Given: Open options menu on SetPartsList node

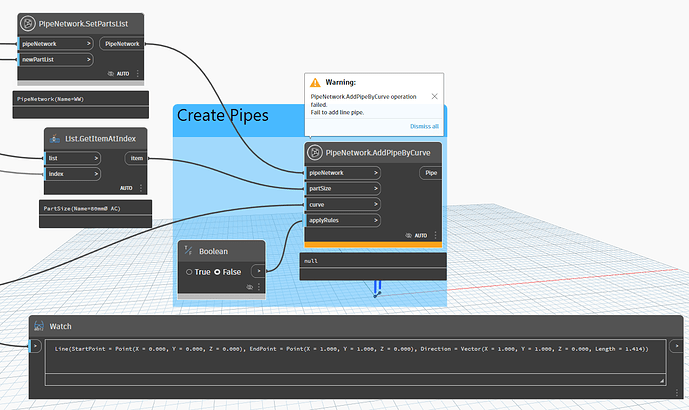Looking at the screenshot, I should point(138,73).
